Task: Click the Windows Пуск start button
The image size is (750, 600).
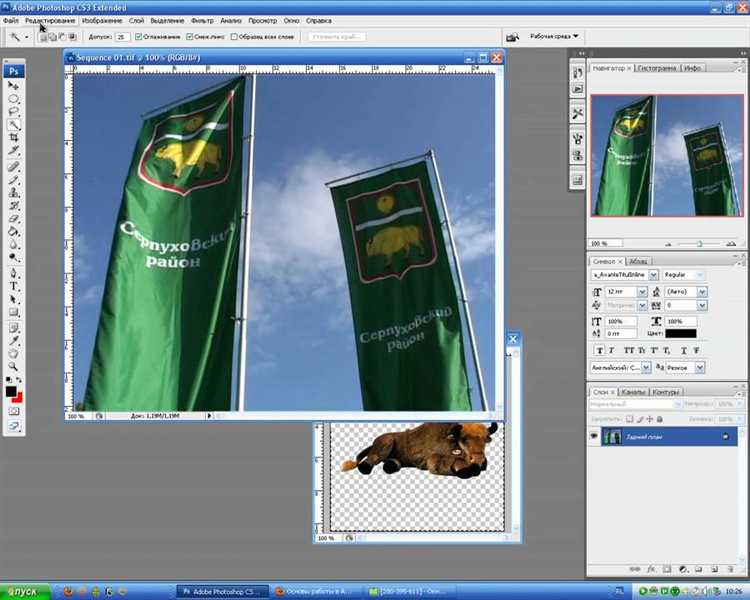Action: [x=22, y=592]
